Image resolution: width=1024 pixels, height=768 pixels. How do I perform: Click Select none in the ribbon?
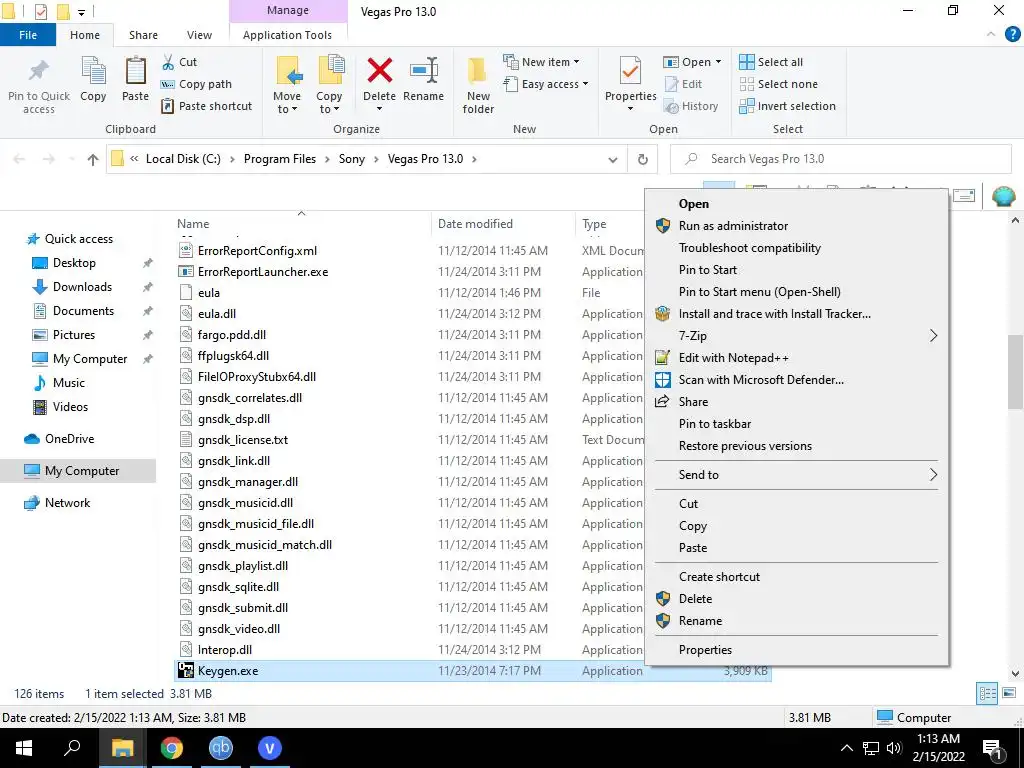tap(778, 84)
